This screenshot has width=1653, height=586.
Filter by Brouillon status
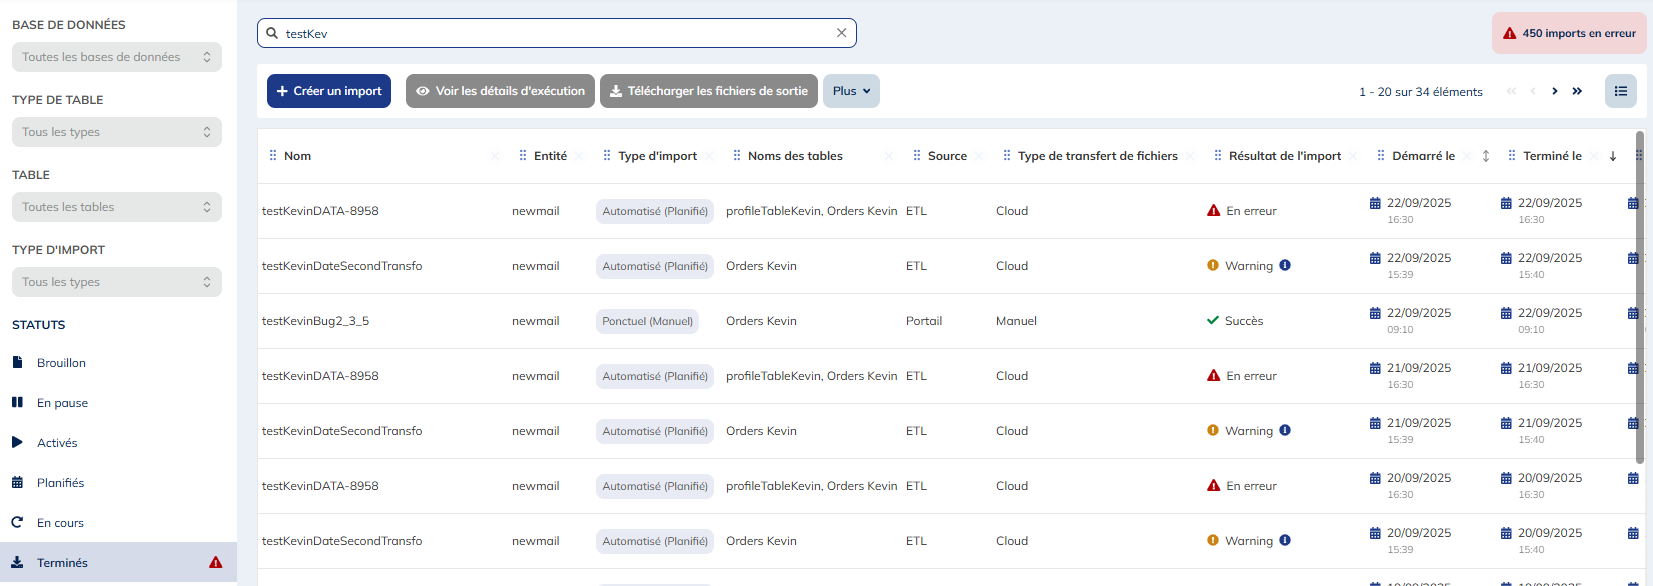61,363
